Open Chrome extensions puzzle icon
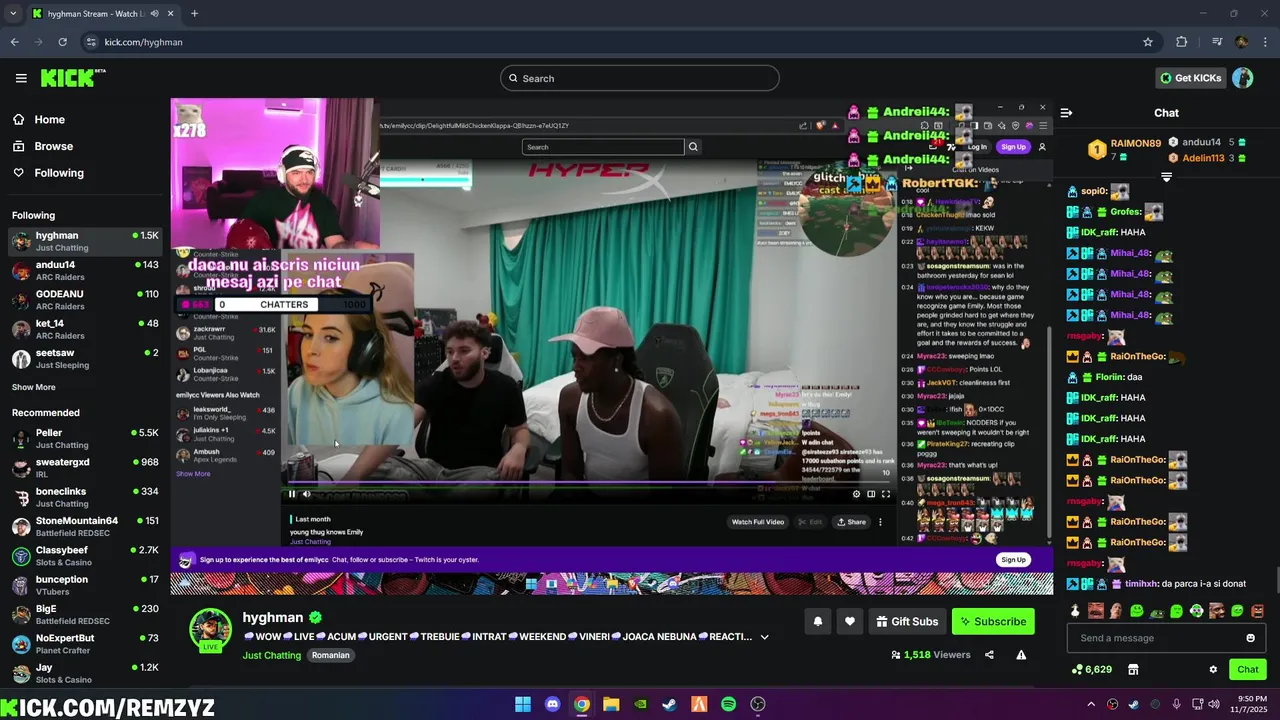The width and height of the screenshot is (1280, 720). coord(1182,42)
